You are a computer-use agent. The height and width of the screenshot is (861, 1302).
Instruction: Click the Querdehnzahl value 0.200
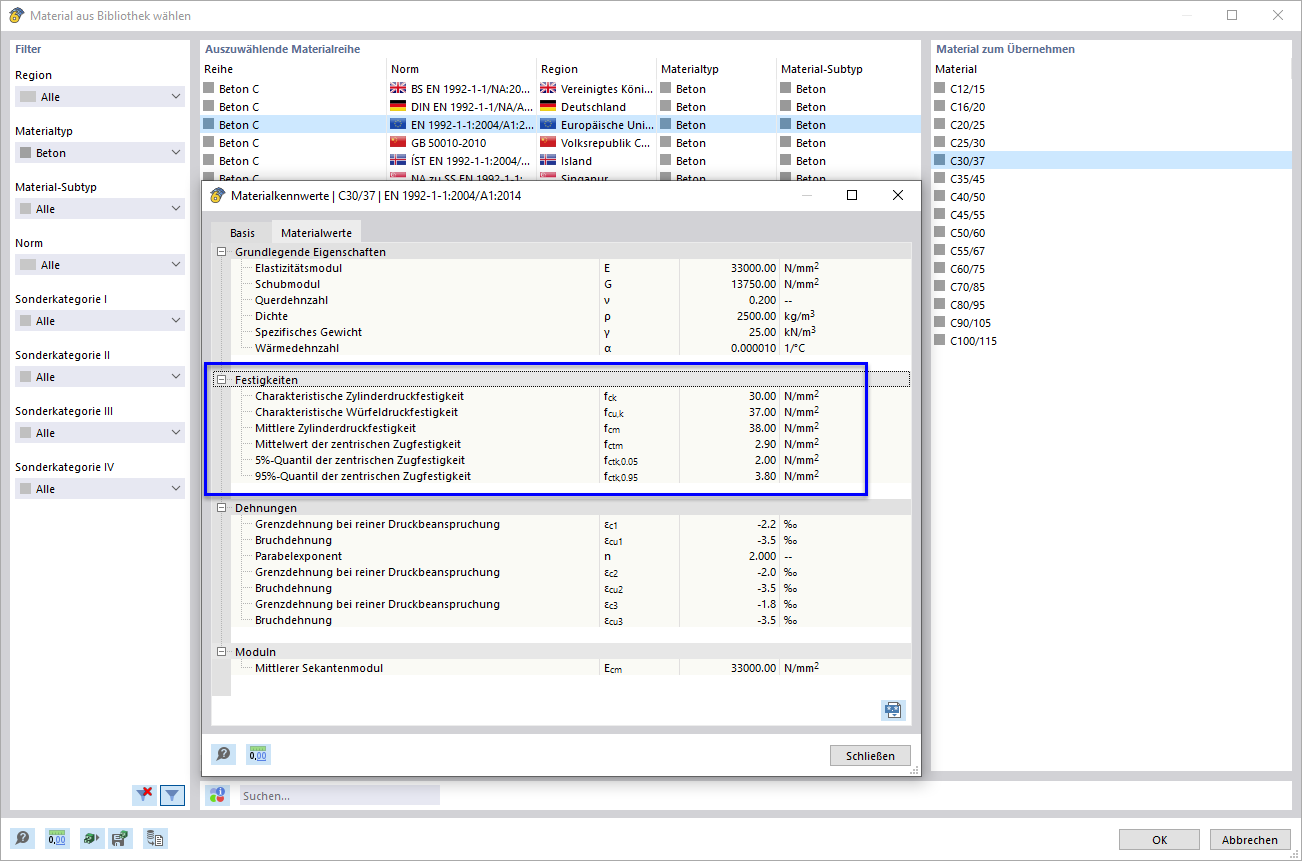(x=762, y=300)
